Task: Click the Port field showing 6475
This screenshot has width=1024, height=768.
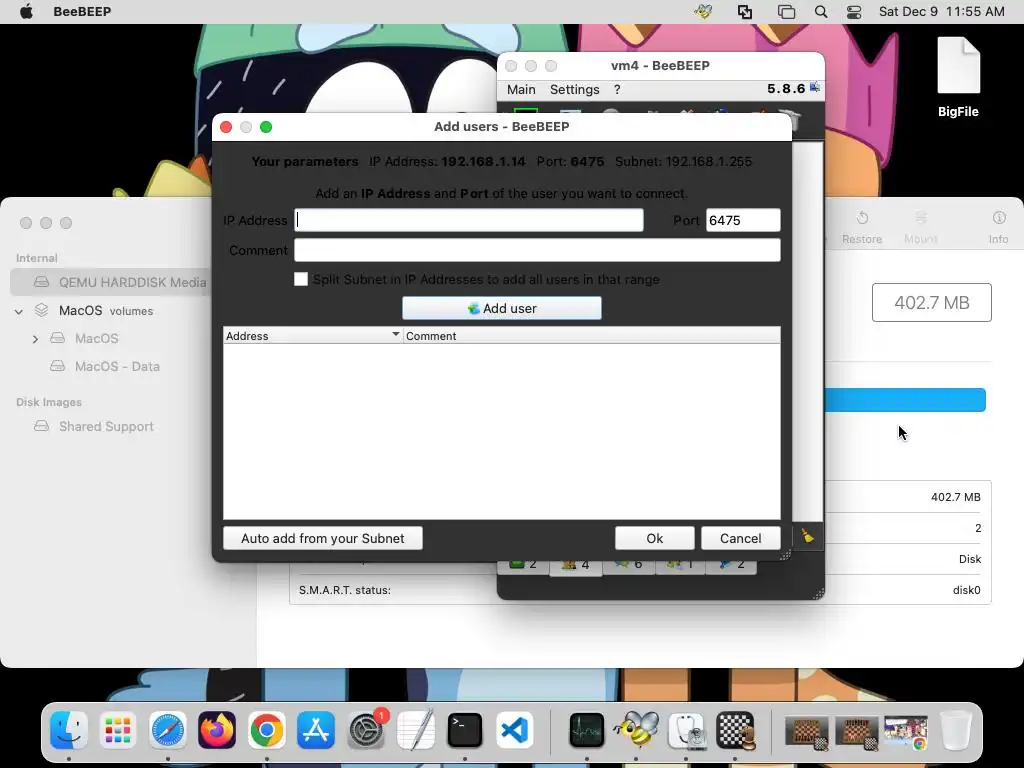Action: 743,220
